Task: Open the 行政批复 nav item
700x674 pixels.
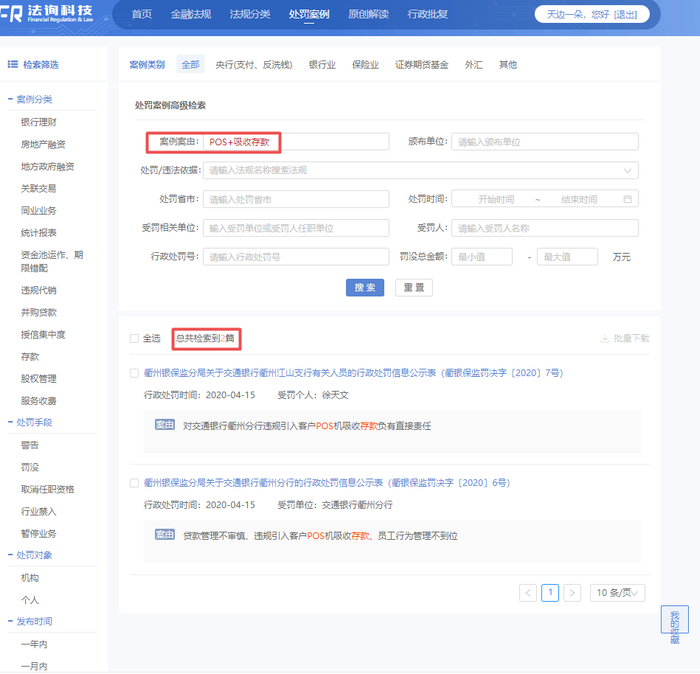Action: [427, 14]
